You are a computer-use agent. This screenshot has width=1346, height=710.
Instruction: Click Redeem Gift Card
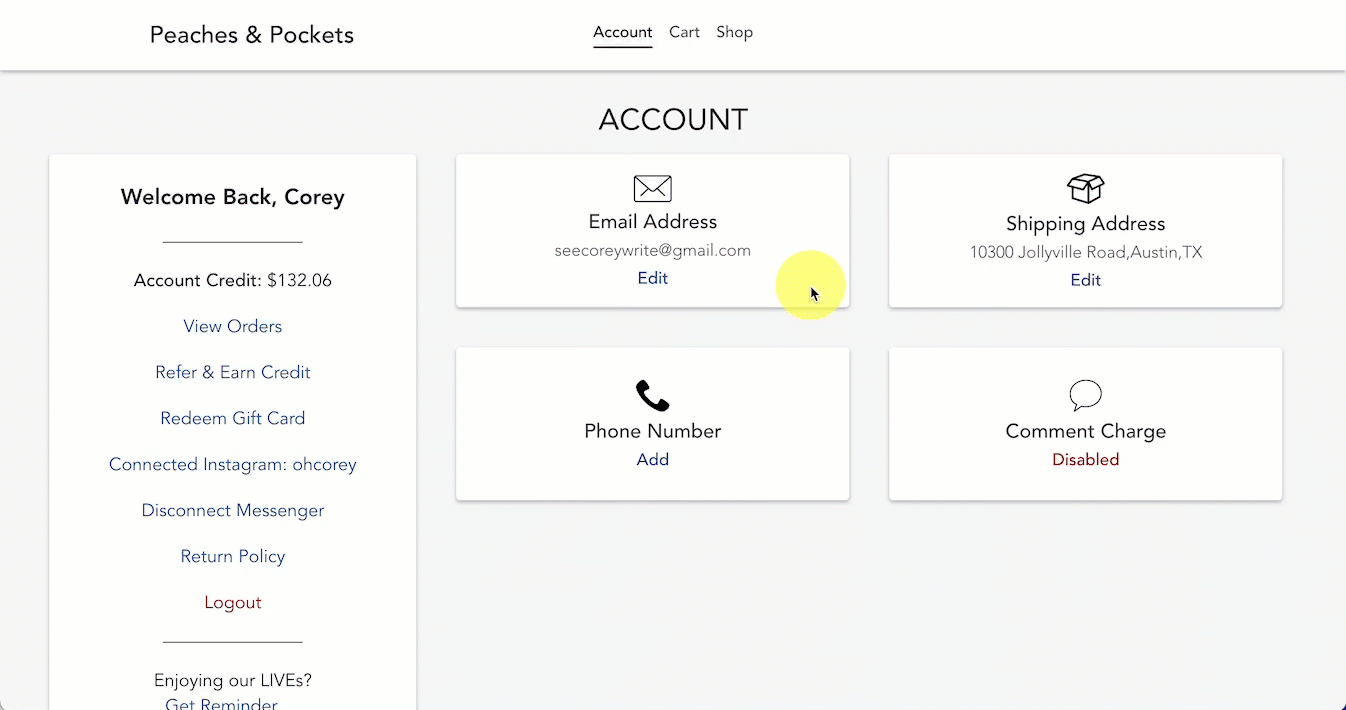click(232, 418)
